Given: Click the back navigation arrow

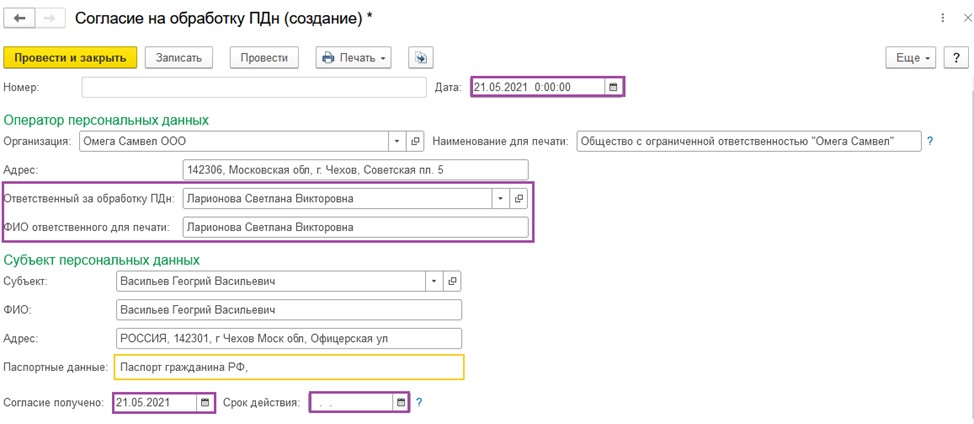Looking at the screenshot, I should [x=19, y=18].
